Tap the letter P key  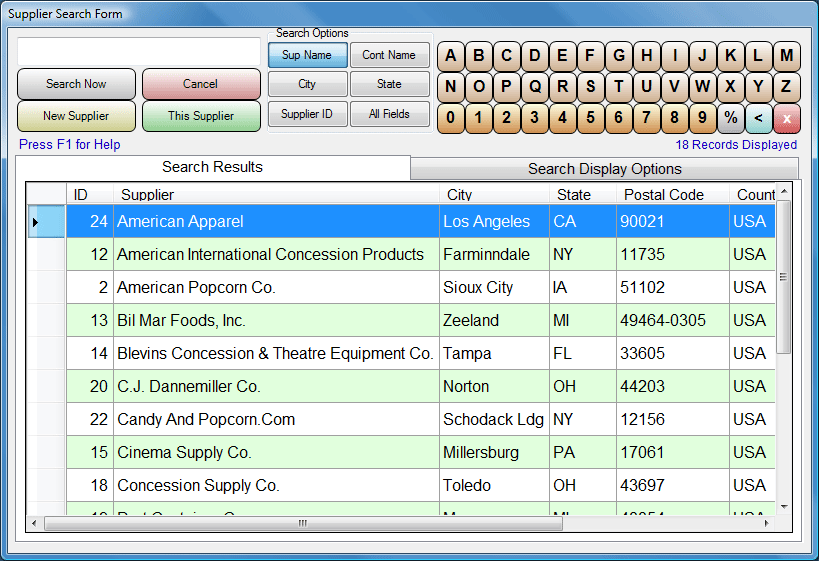click(x=506, y=87)
